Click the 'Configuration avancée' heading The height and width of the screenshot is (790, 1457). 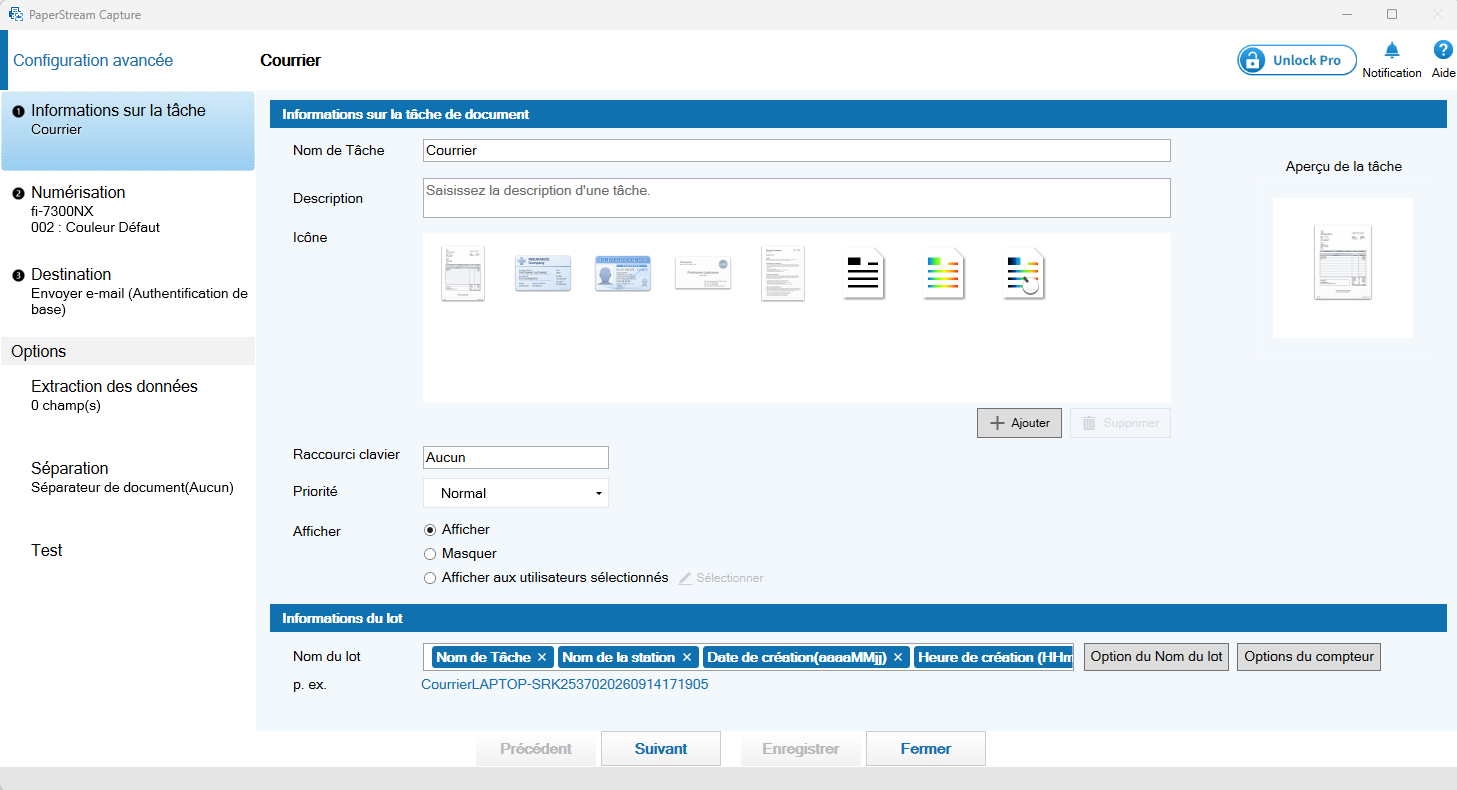pyautogui.click(x=93, y=60)
